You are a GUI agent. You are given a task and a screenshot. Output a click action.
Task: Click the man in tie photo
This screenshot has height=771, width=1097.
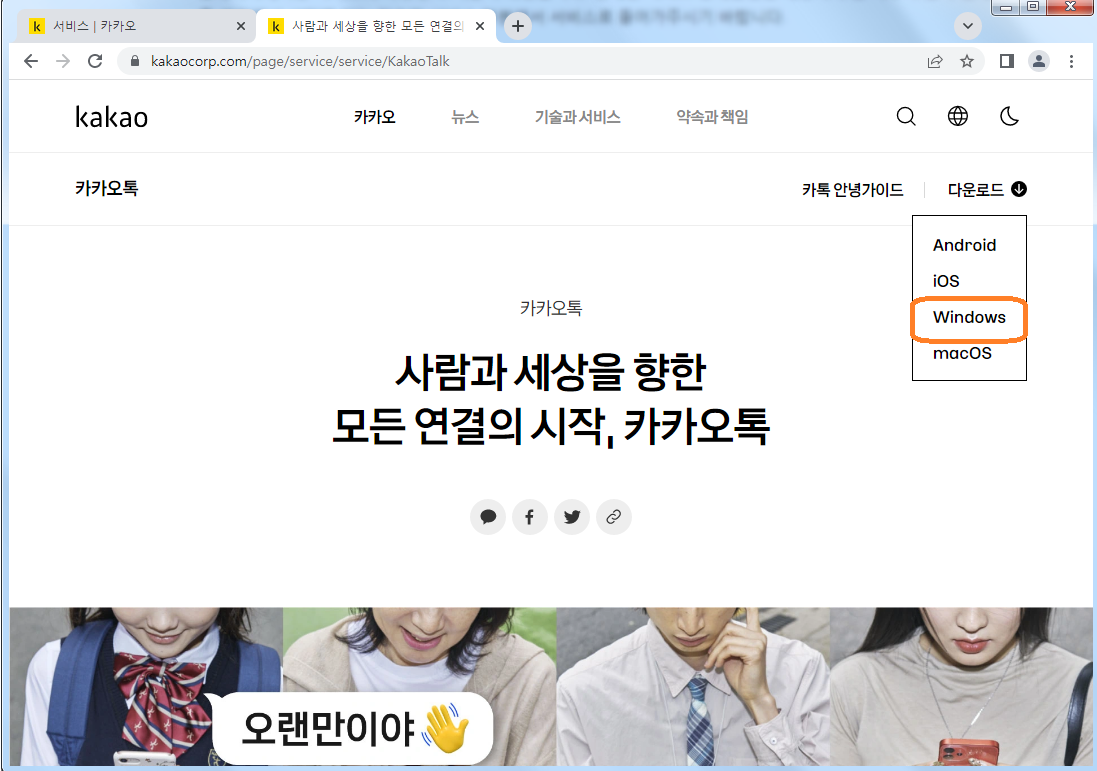pos(693,686)
